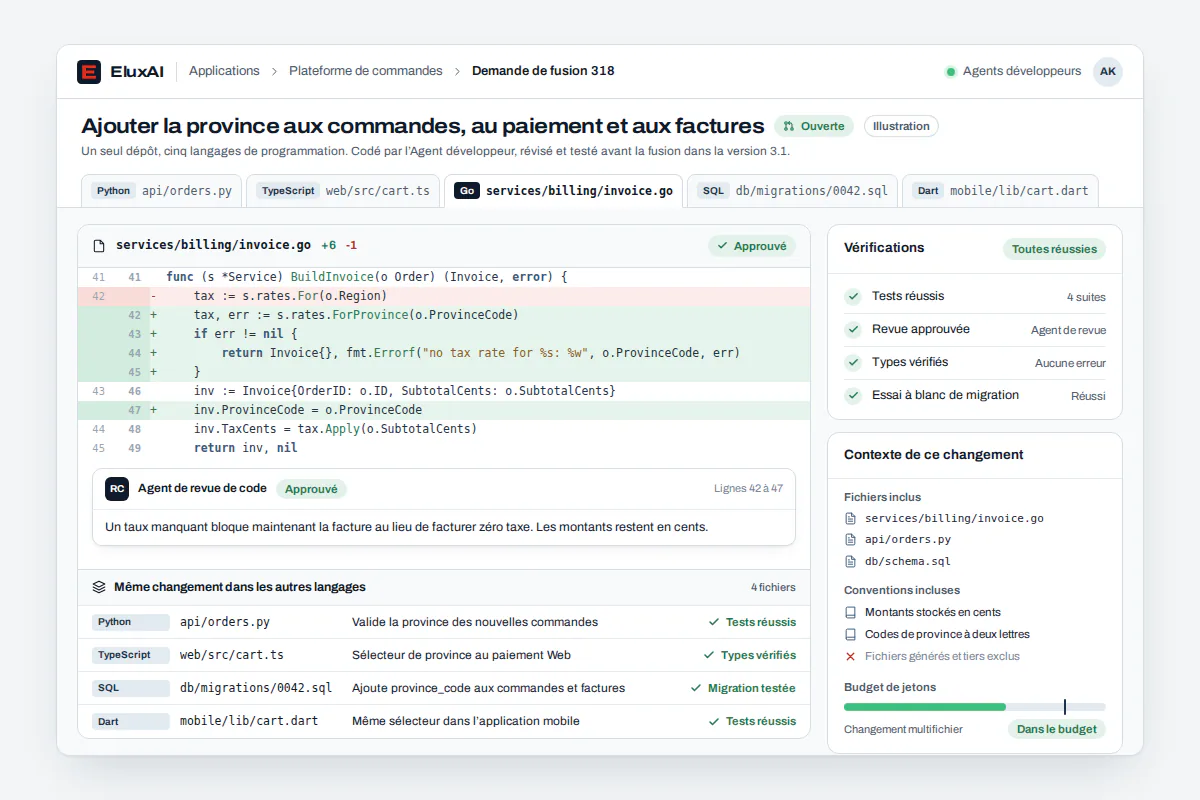Click the dark marker on the token budget bar
Image resolution: width=1200 pixels, height=800 pixels.
pyautogui.click(x=1065, y=707)
